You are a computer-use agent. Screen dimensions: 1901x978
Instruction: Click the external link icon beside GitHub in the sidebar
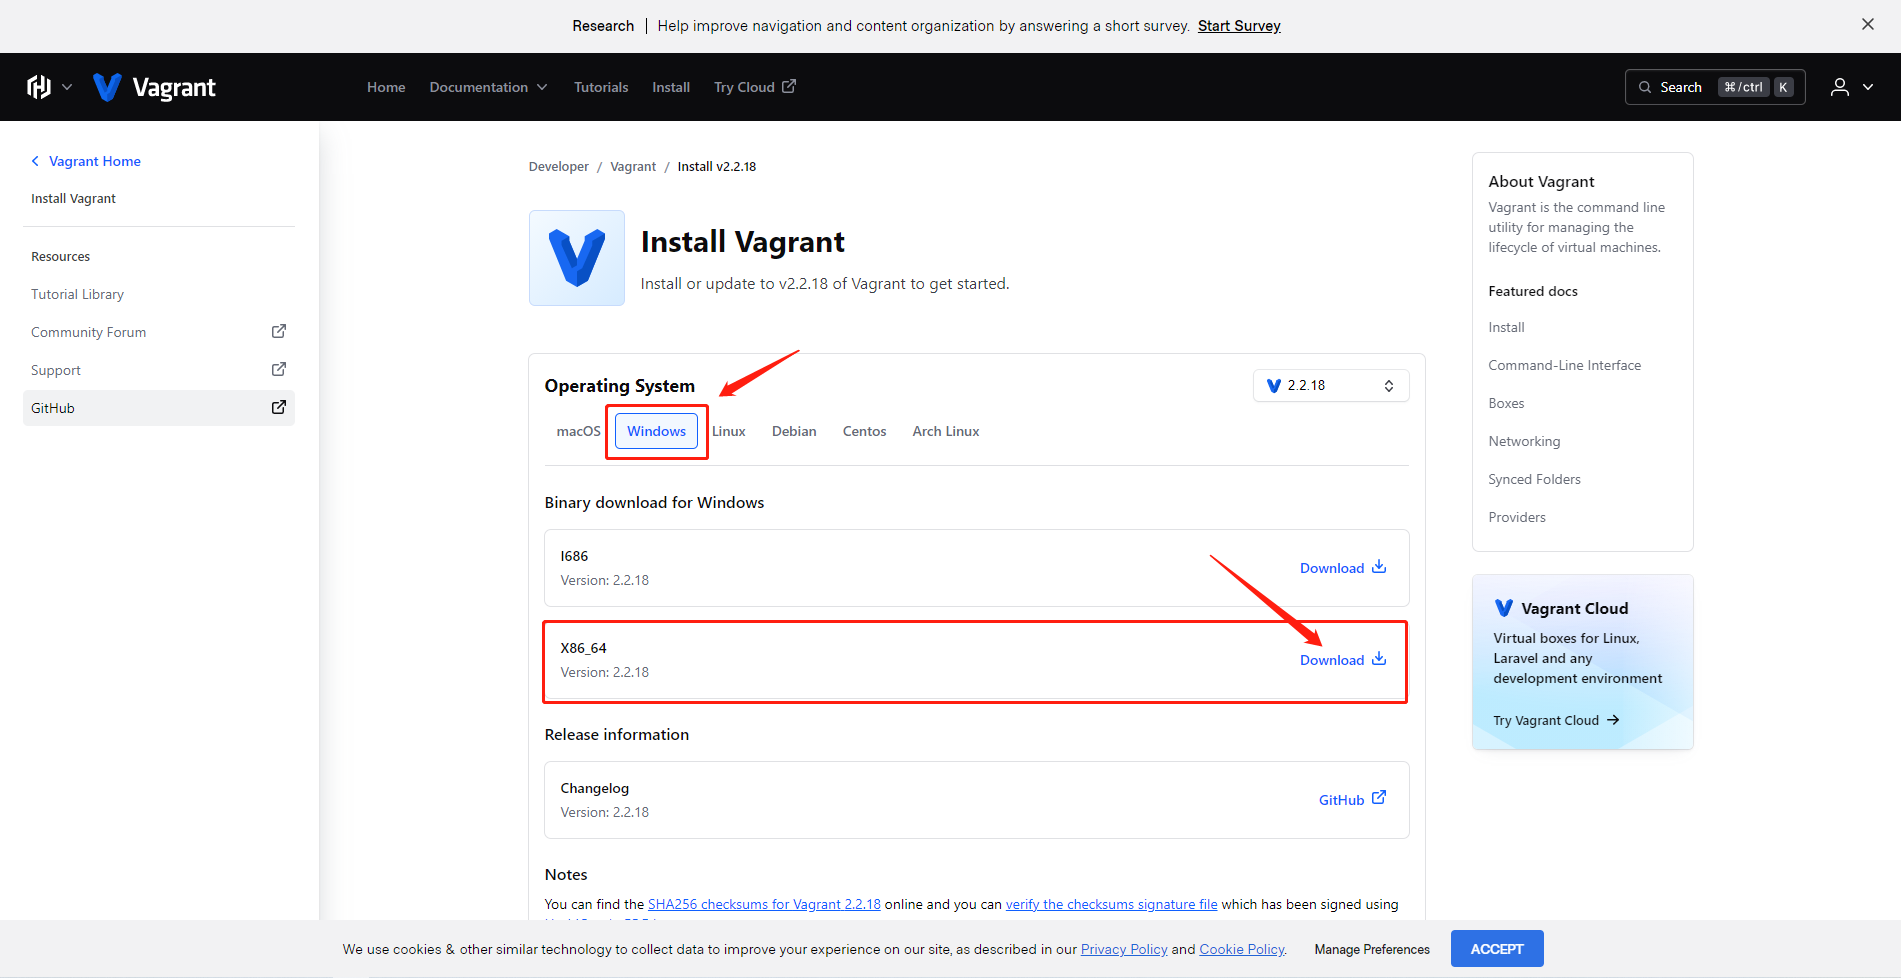(279, 407)
